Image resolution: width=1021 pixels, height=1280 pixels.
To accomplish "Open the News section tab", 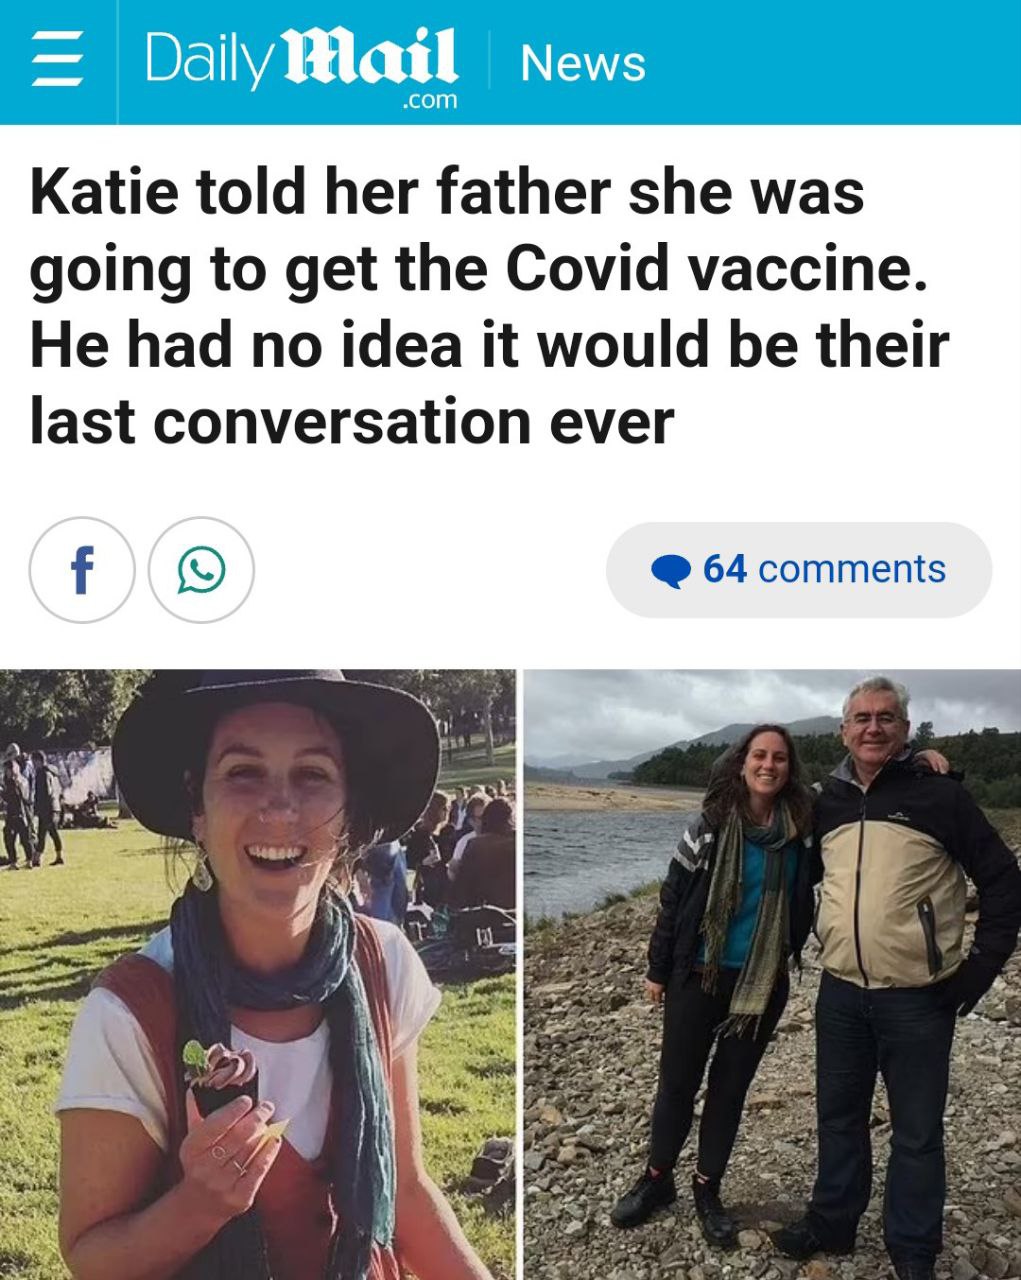I will coord(583,63).
